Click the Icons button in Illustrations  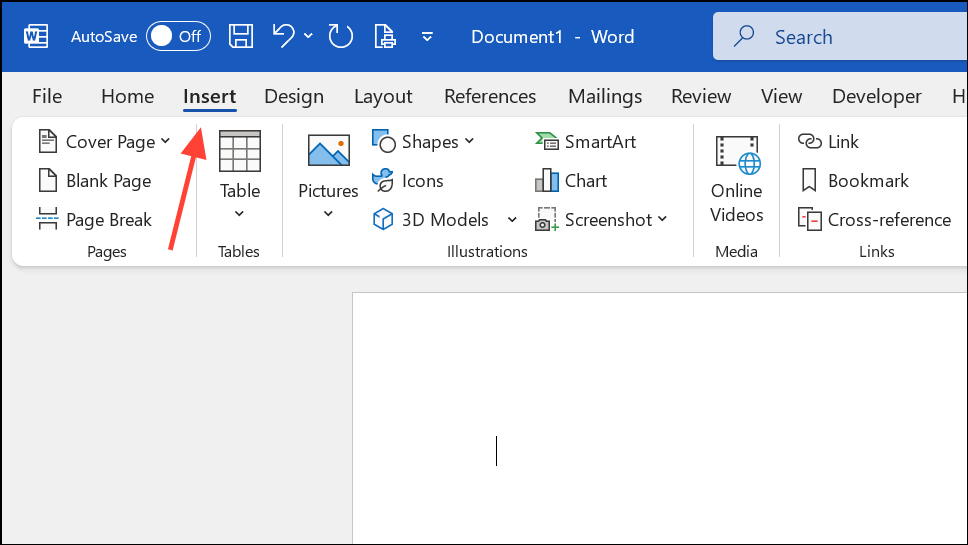click(408, 181)
